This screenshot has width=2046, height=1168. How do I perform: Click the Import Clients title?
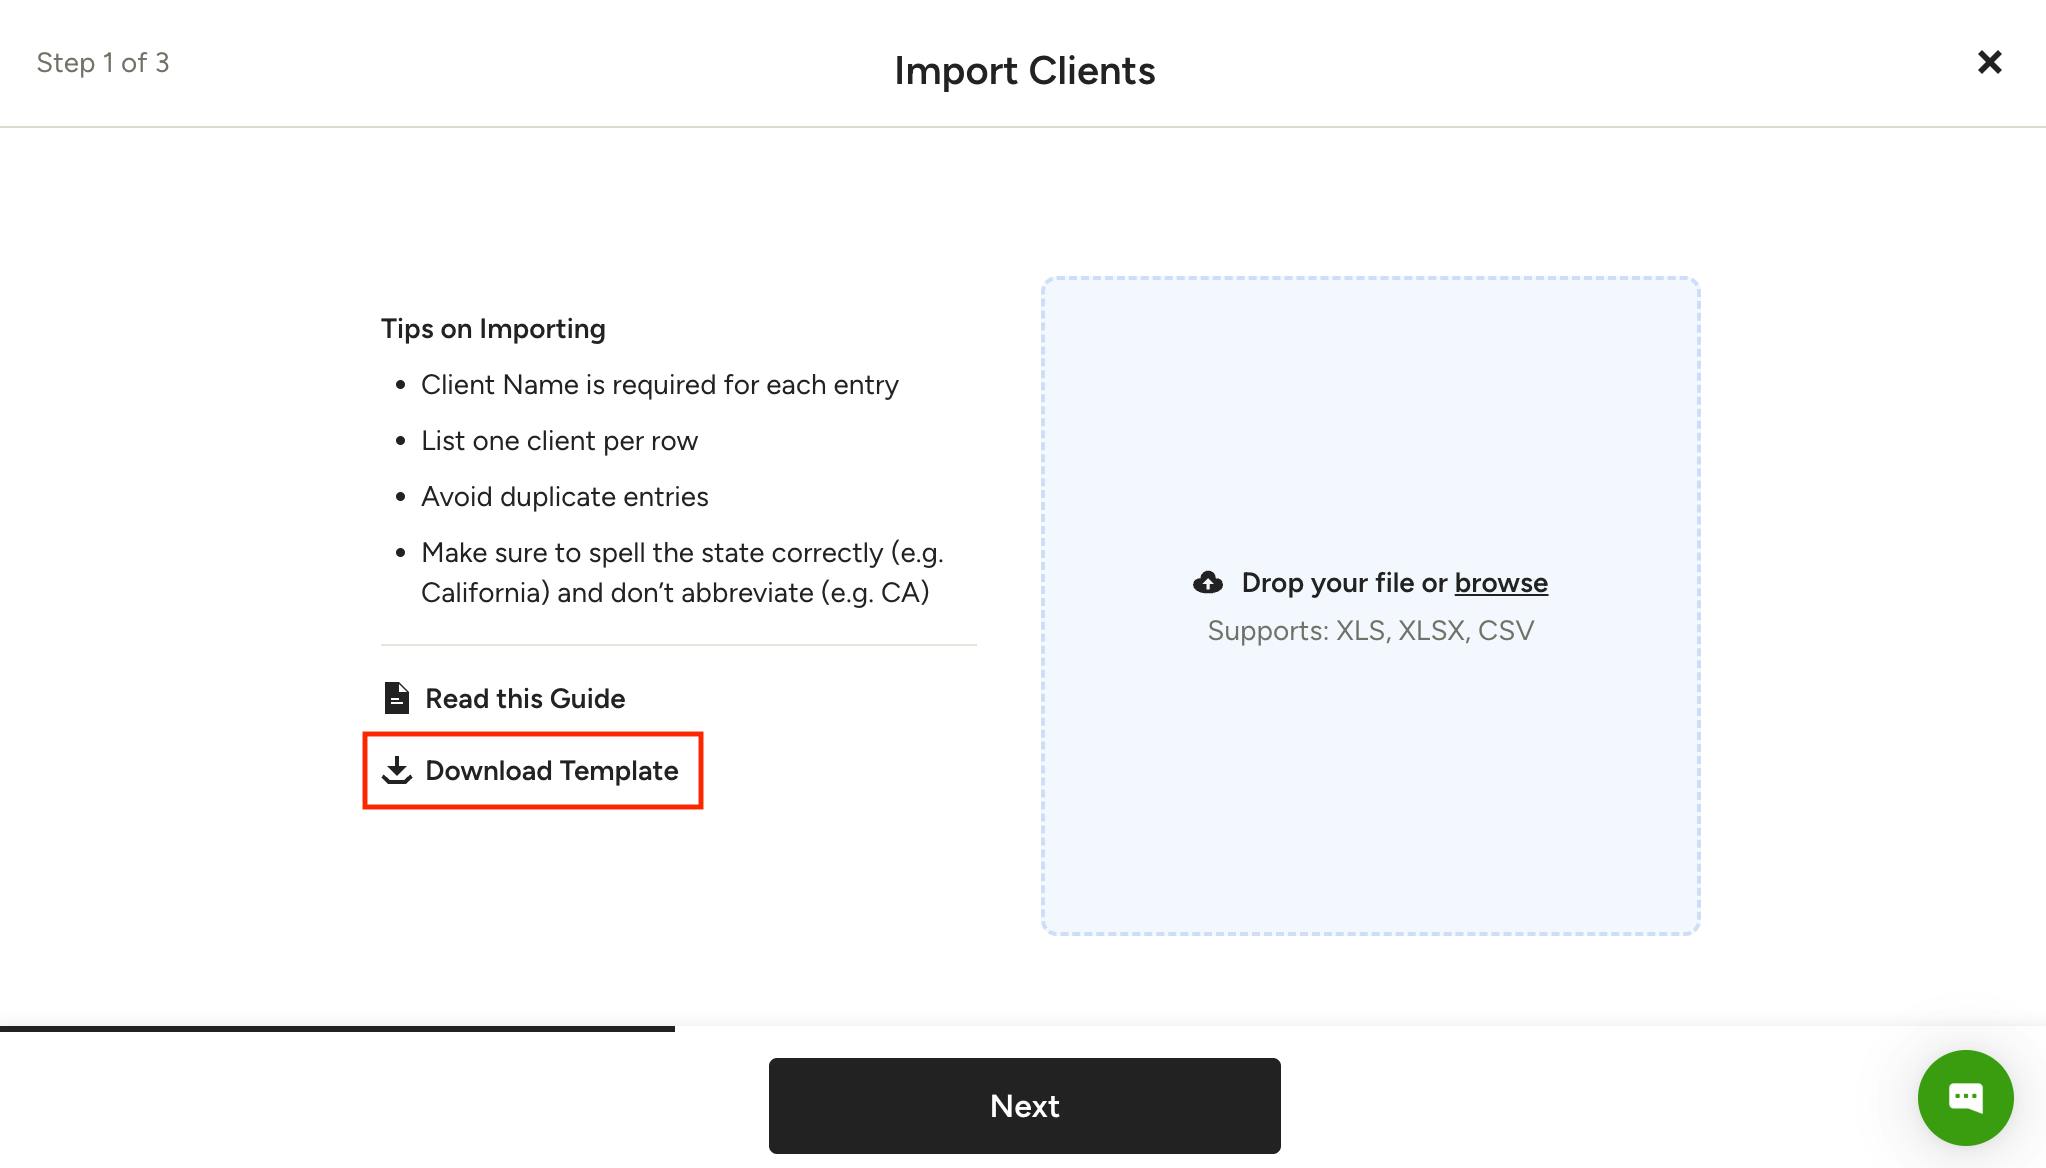(1024, 71)
